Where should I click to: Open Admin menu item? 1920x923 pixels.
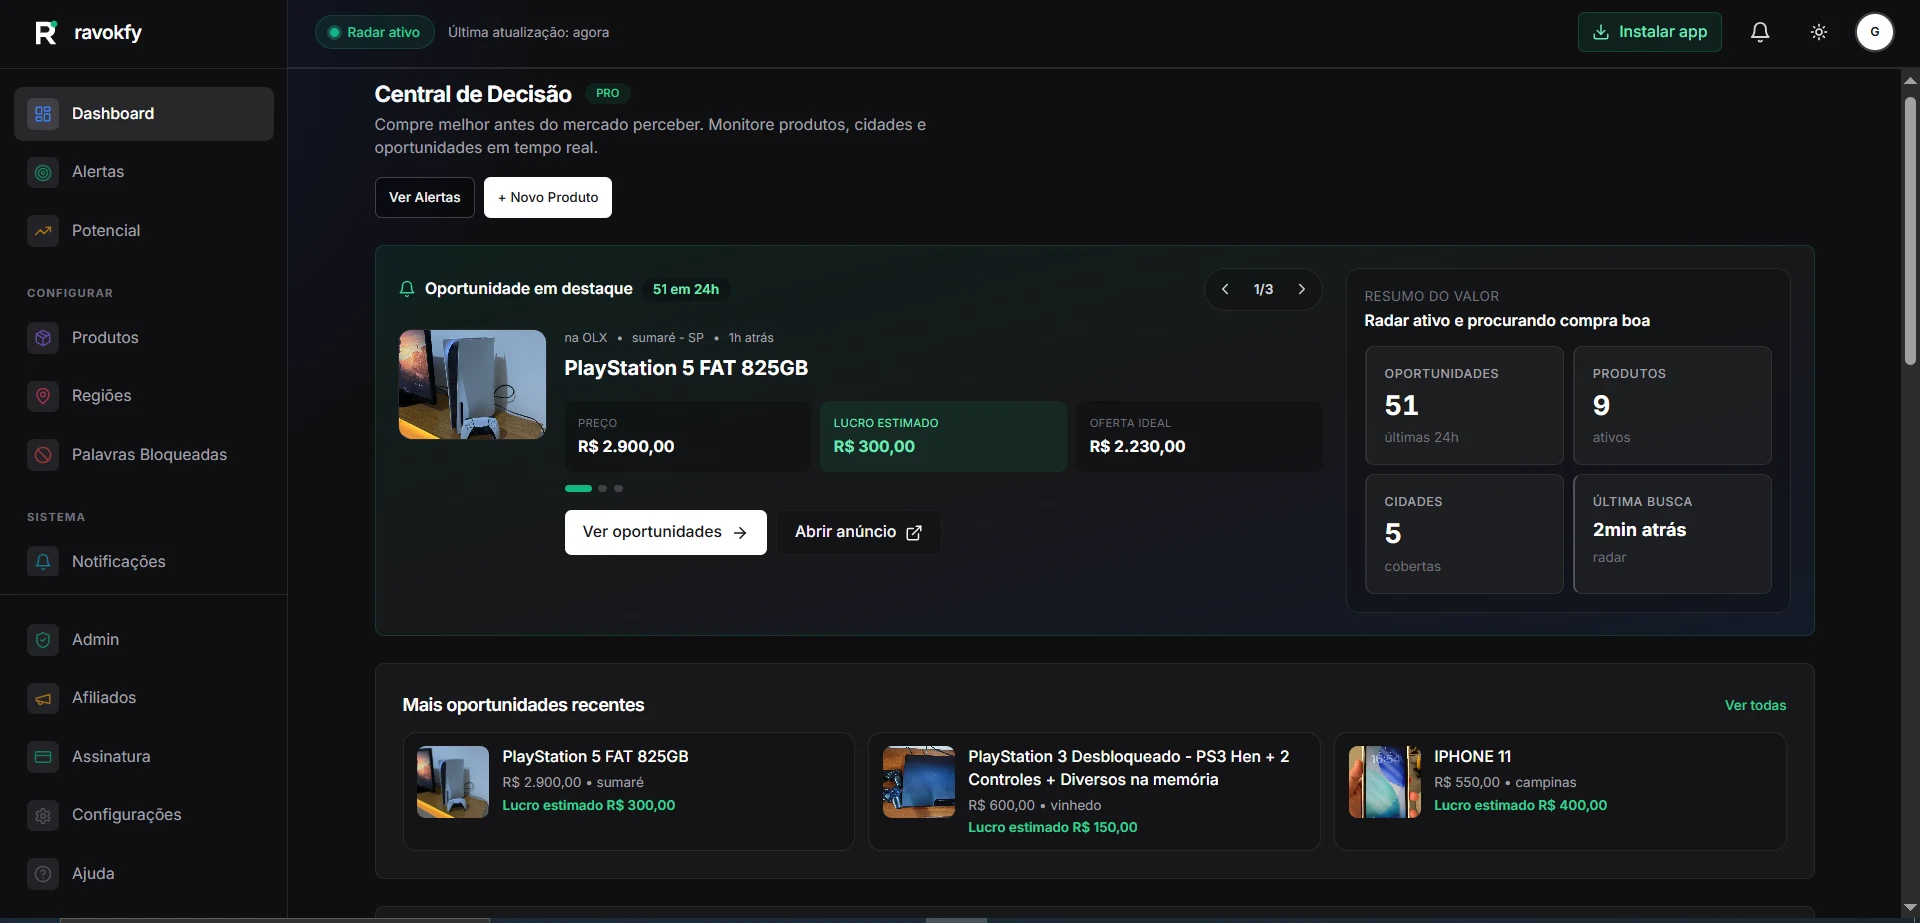(144, 640)
